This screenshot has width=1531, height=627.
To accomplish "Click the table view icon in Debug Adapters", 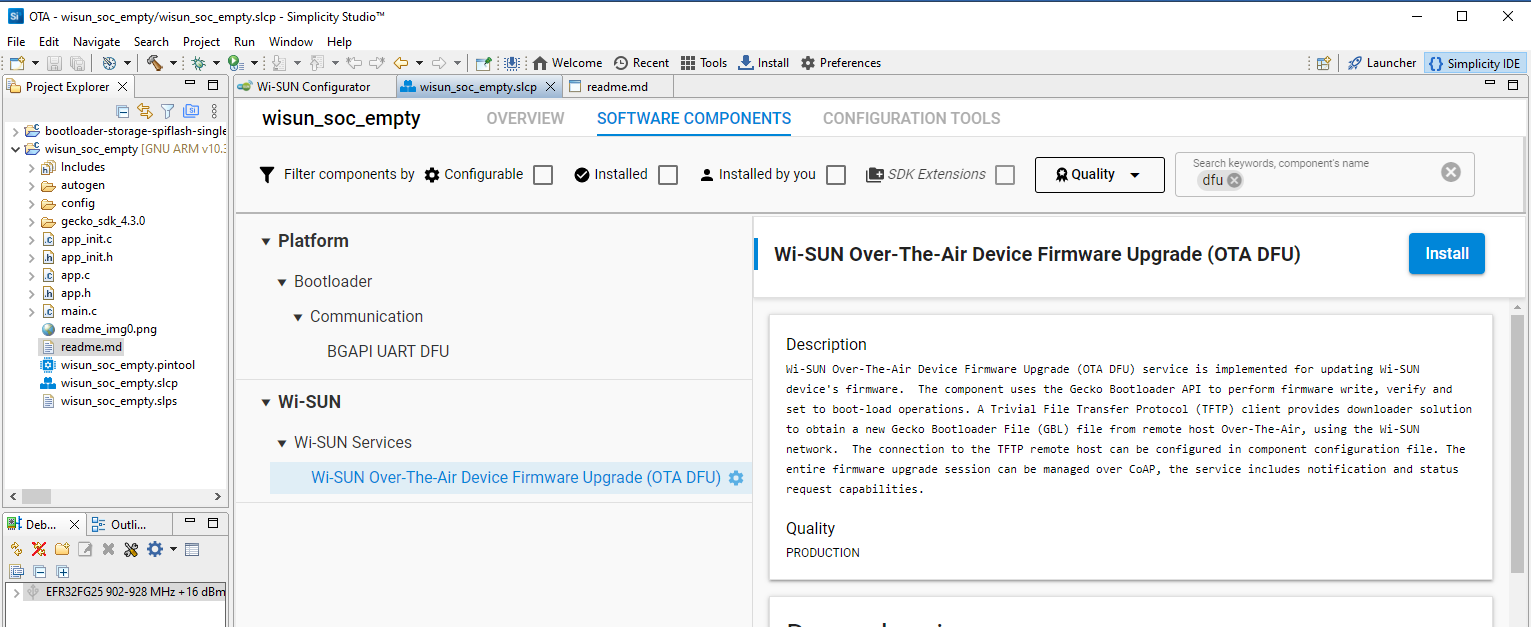I will pos(192,549).
